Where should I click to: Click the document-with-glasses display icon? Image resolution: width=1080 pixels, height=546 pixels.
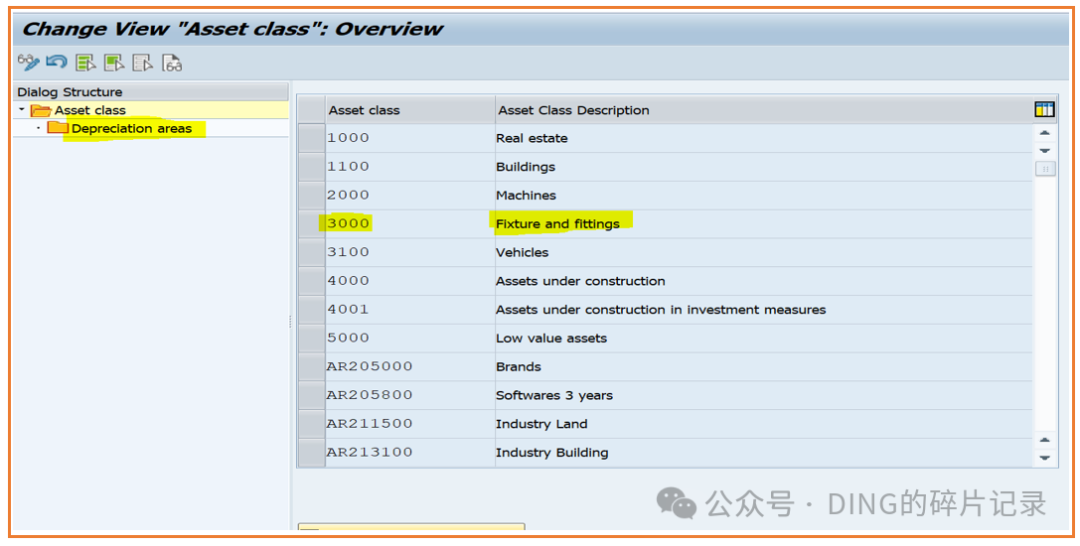pyautogui.click(x=172, y=63)
